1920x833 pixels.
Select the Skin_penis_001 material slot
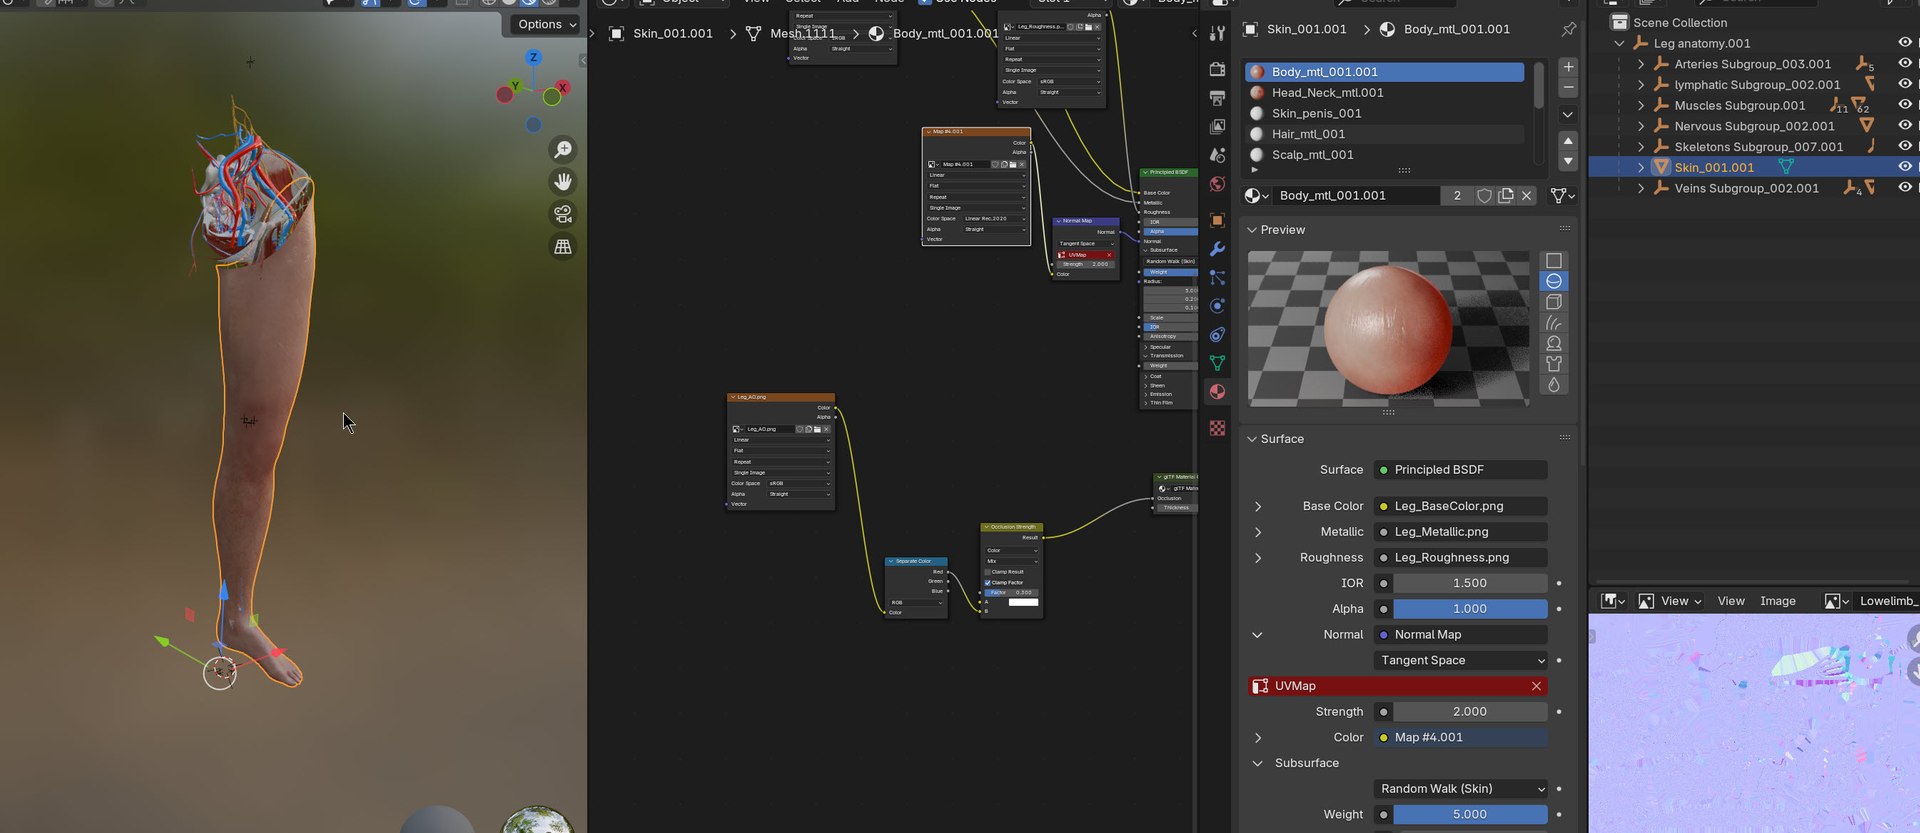[1384, 114]
